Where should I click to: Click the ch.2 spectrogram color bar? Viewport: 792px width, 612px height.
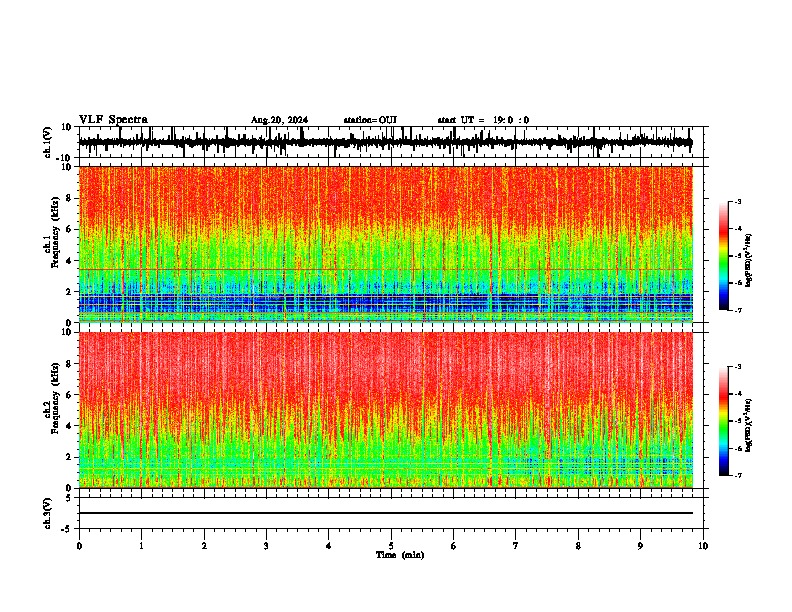[x=723, y=421]
